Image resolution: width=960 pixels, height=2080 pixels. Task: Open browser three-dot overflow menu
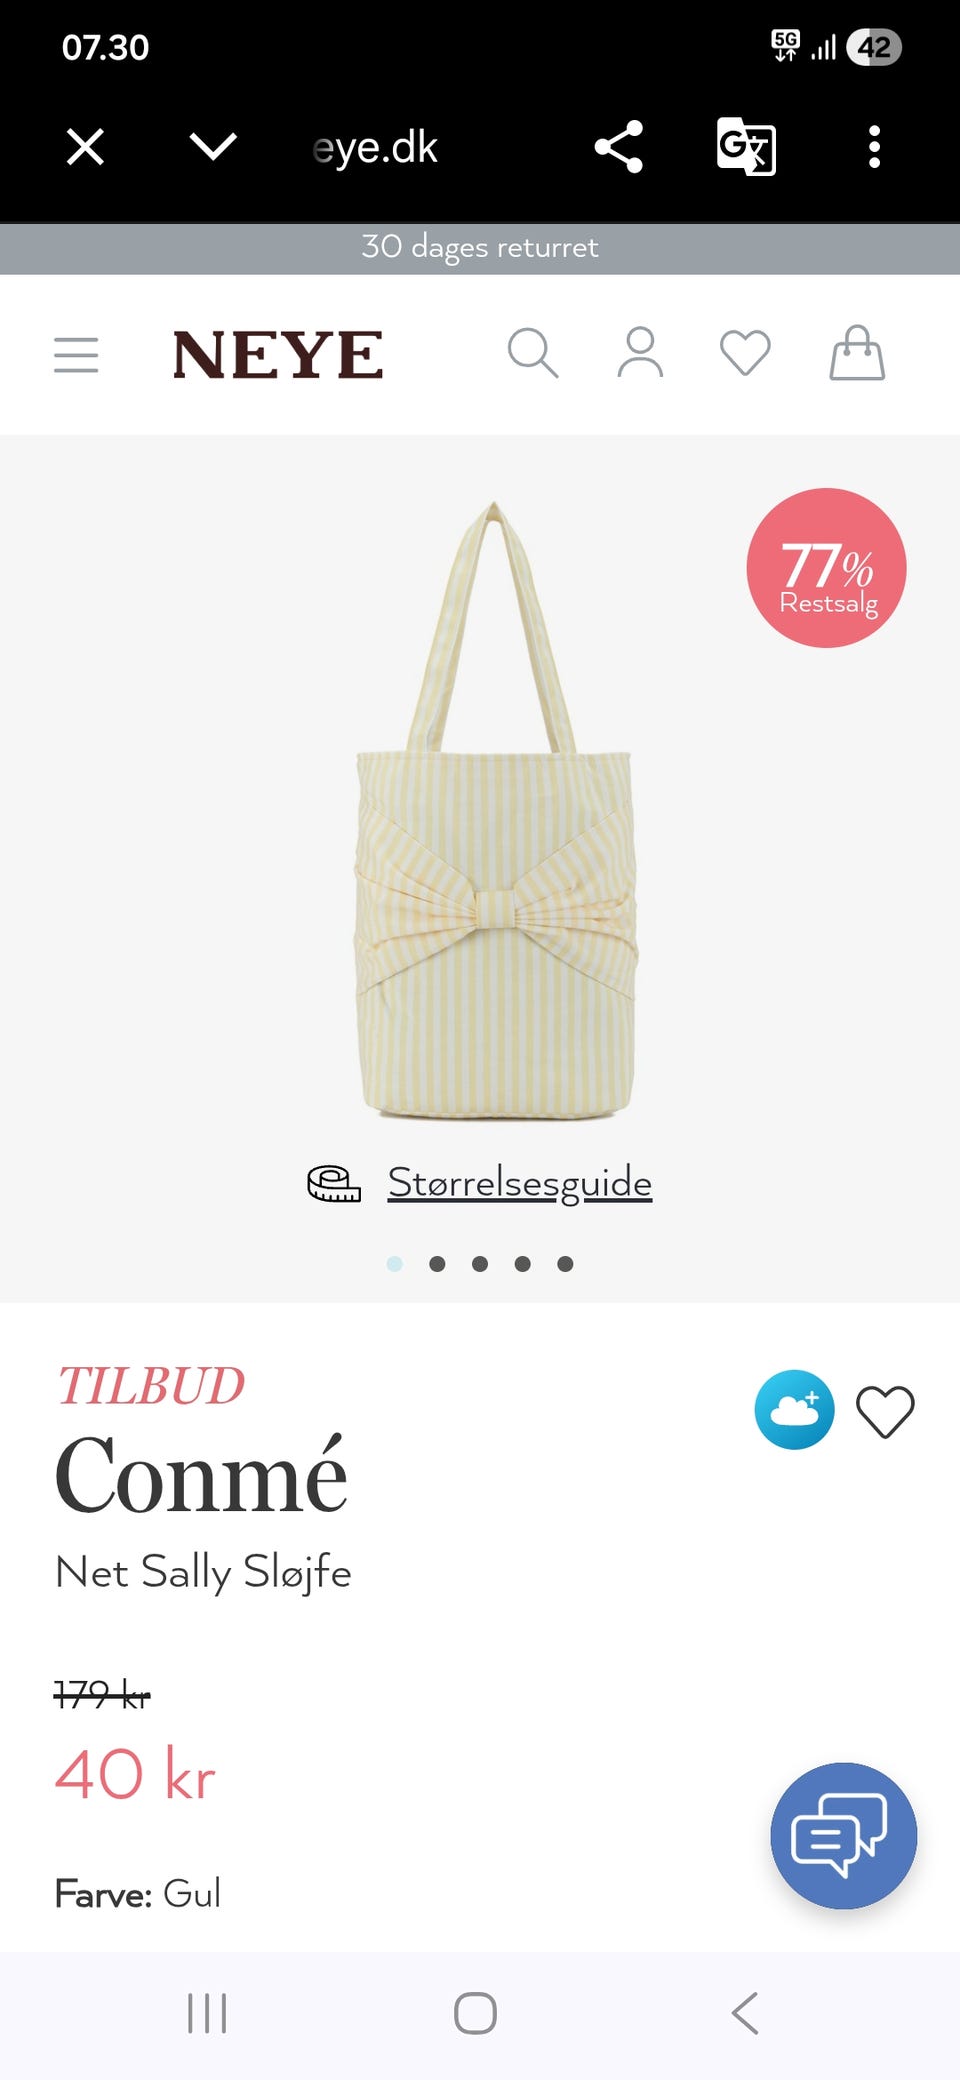(x=874, y=147)
